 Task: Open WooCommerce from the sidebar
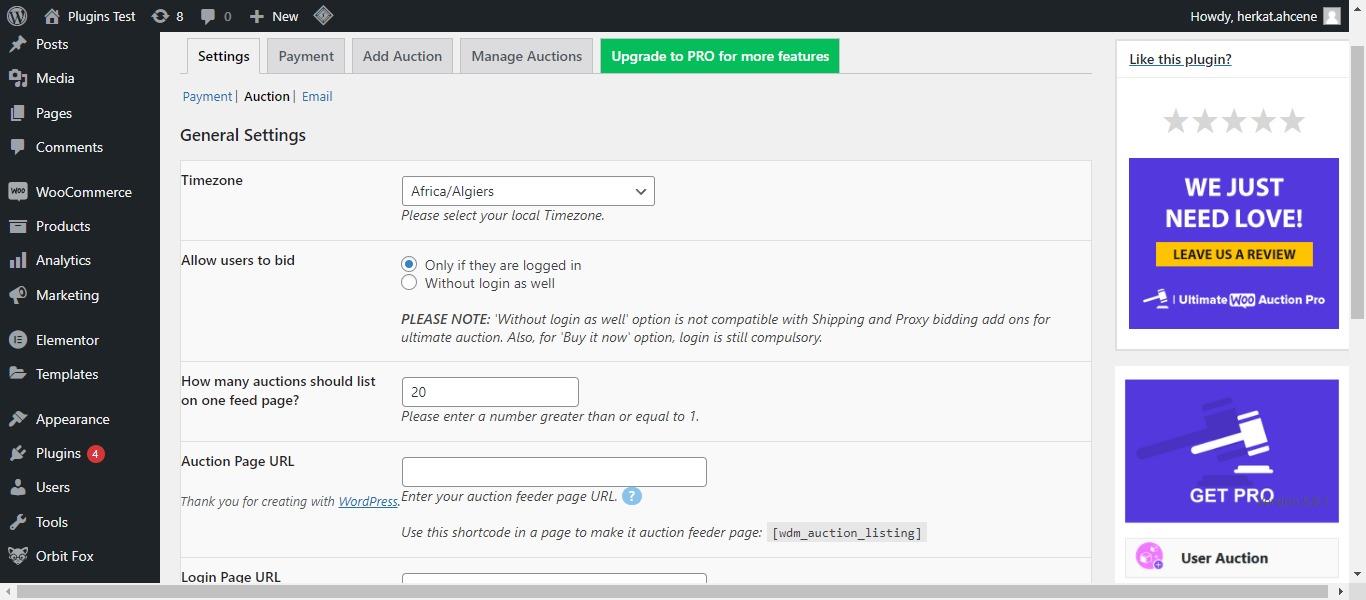tap(83, 192)
